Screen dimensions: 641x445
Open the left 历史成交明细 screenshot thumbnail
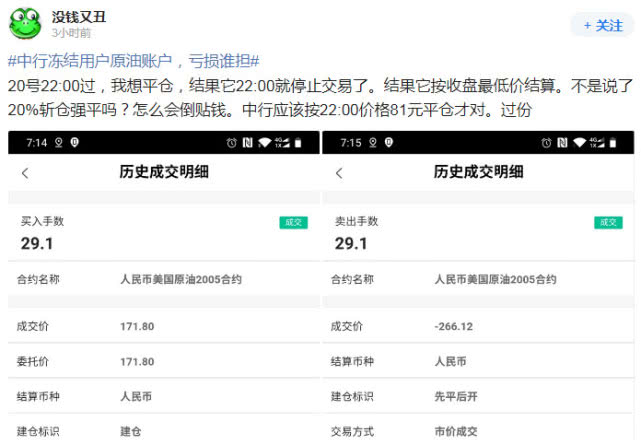(x=163, y=288)
